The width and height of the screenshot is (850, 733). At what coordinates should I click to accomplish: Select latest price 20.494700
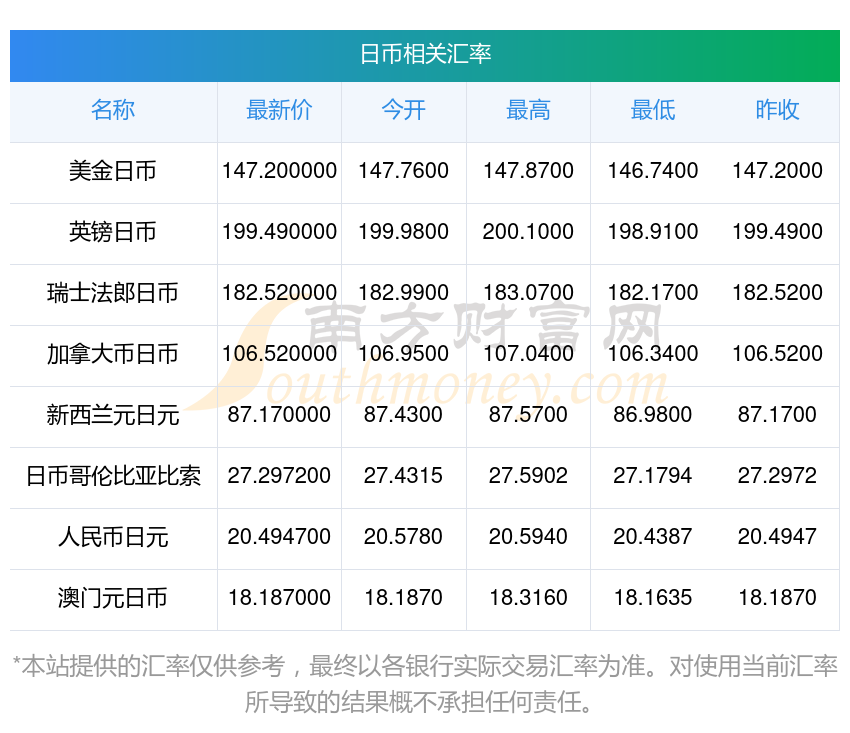click(279, 537)
